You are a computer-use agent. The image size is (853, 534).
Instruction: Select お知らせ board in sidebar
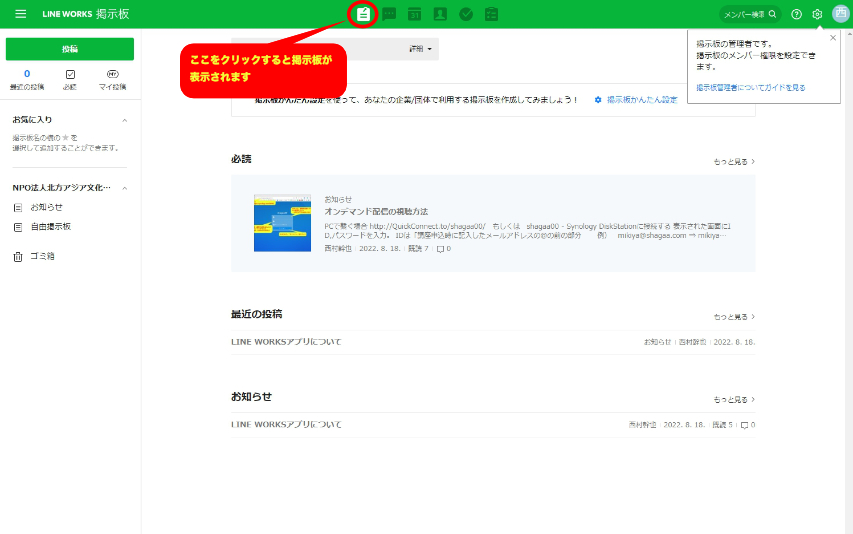[46, 207]
